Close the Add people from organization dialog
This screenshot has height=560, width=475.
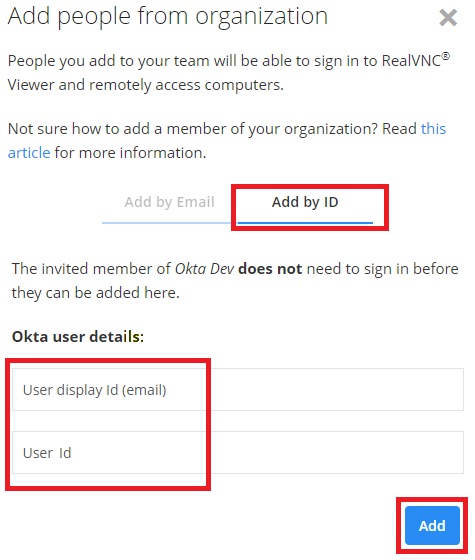tap(448, 18)
